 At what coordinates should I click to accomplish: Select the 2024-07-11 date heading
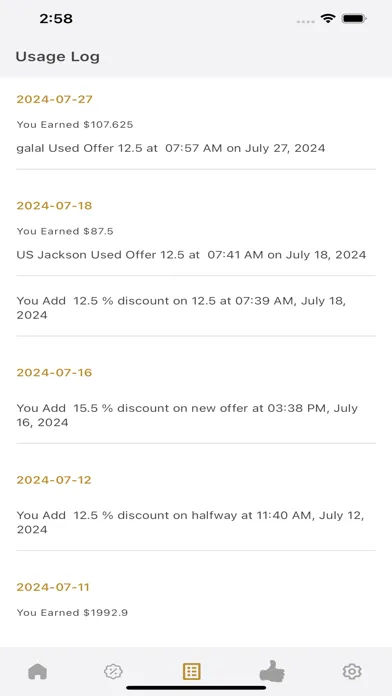[53, 587]
